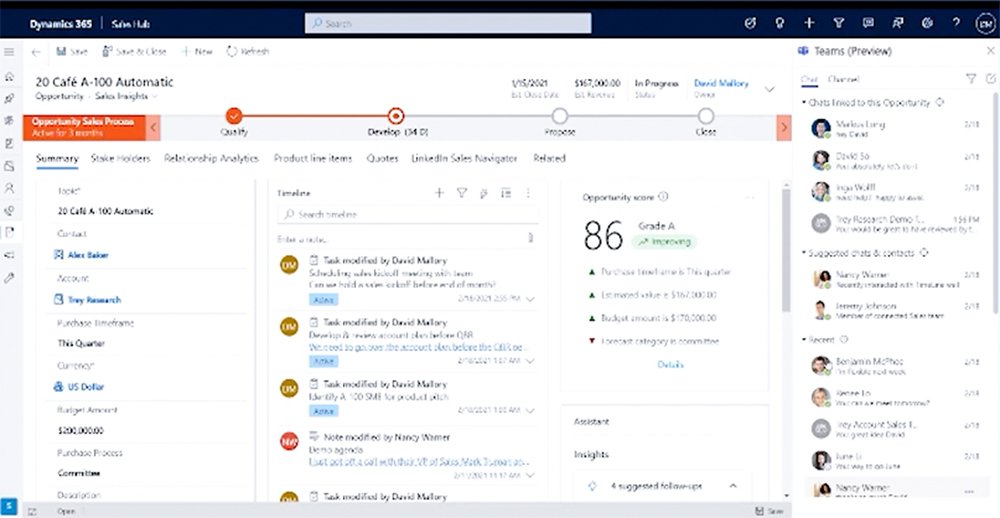The image size is (1000, 518).
Task: Open David Mallory owner link
Action: click(721, 84)
